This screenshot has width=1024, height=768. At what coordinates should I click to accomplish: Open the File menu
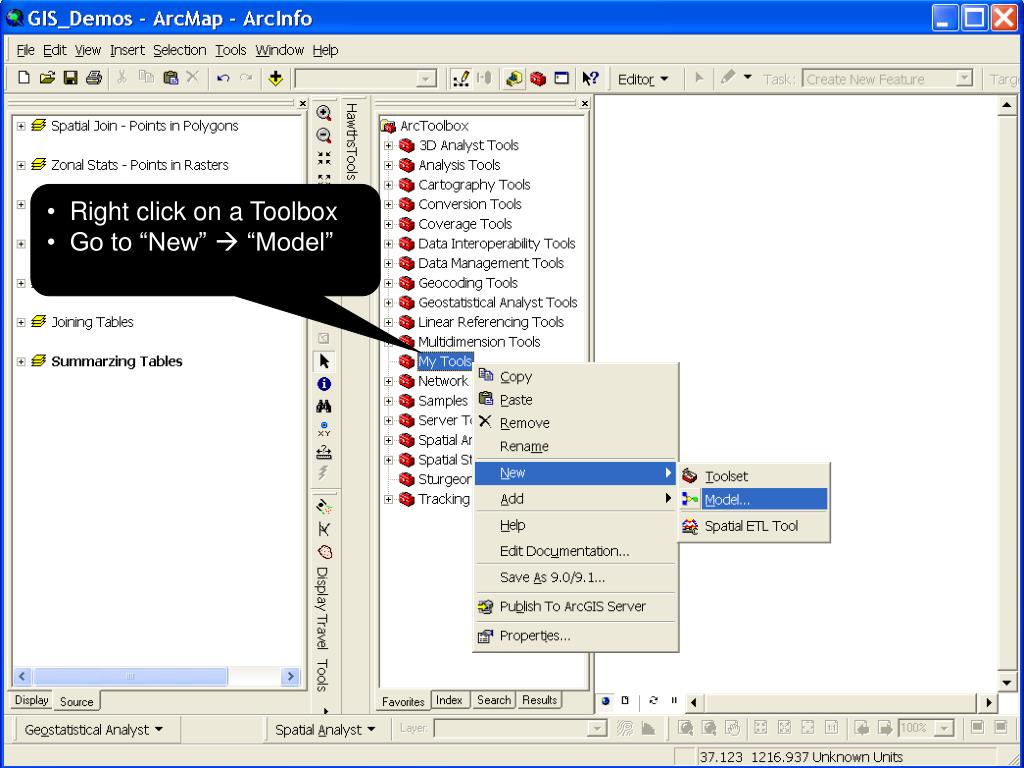click(25, 50)
